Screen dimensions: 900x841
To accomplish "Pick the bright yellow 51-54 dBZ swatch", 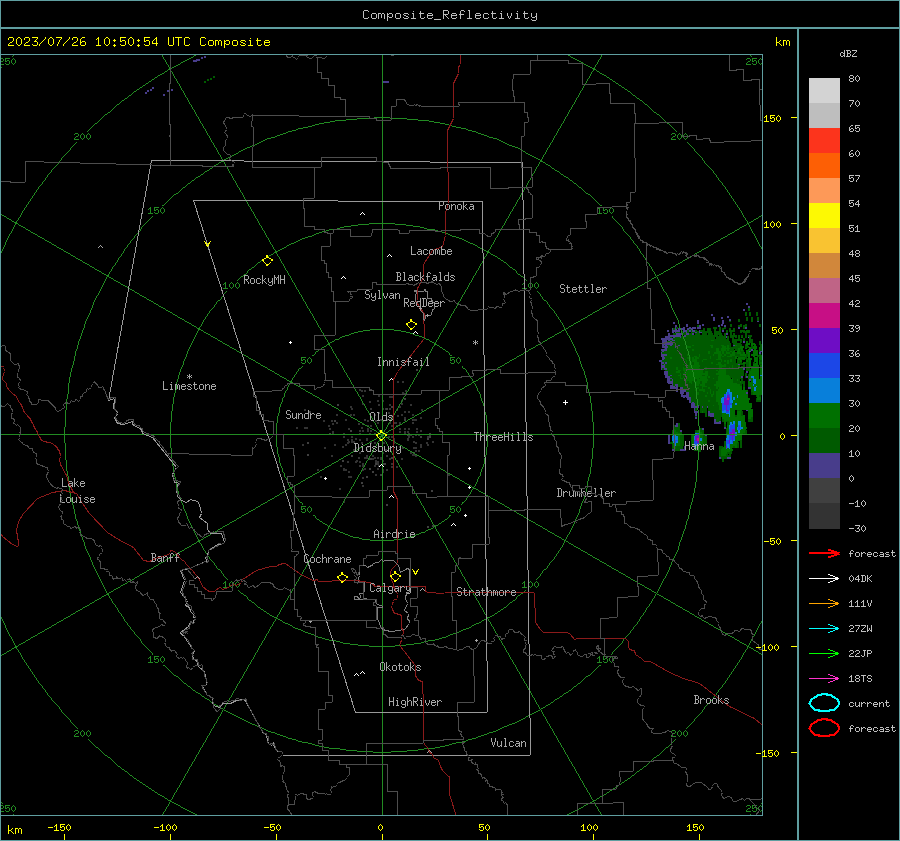I will pyautogui.click(x=824, y=216).
